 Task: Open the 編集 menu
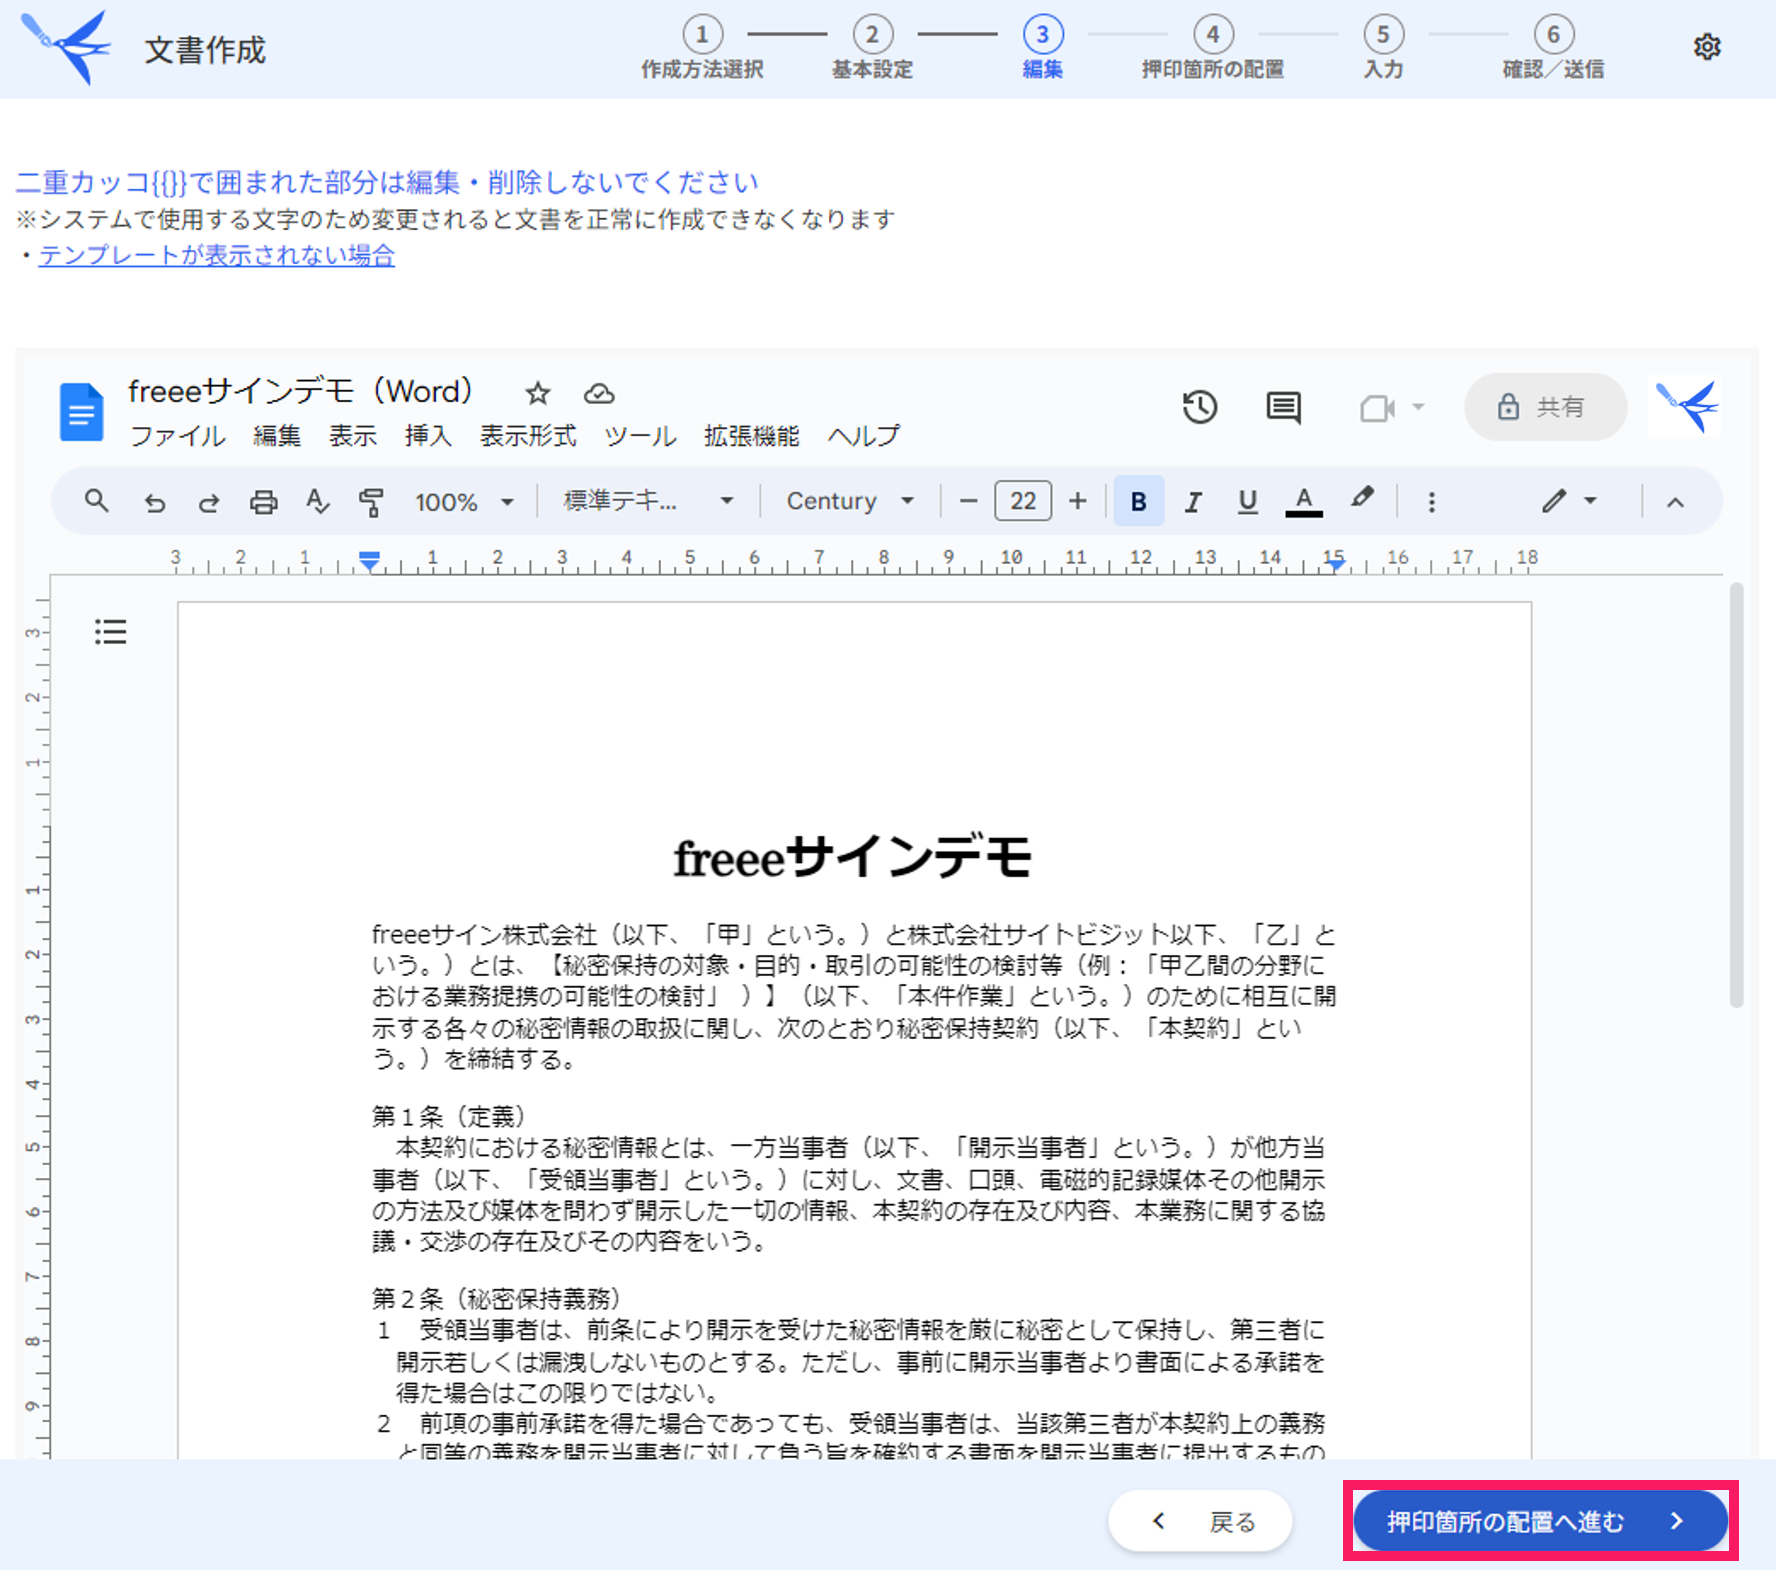[x=277, y=436]
